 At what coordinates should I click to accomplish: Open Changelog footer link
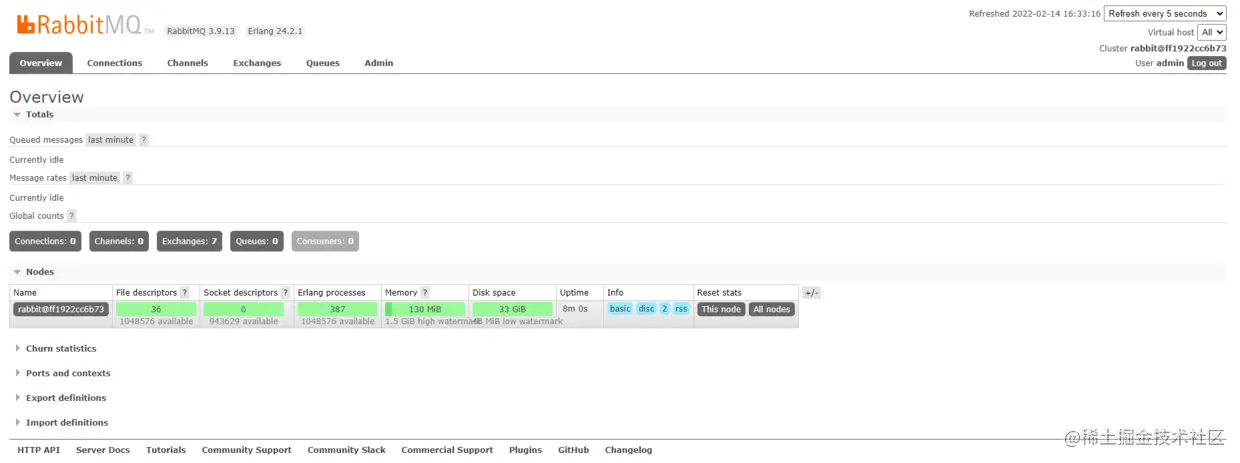point(629,451)
